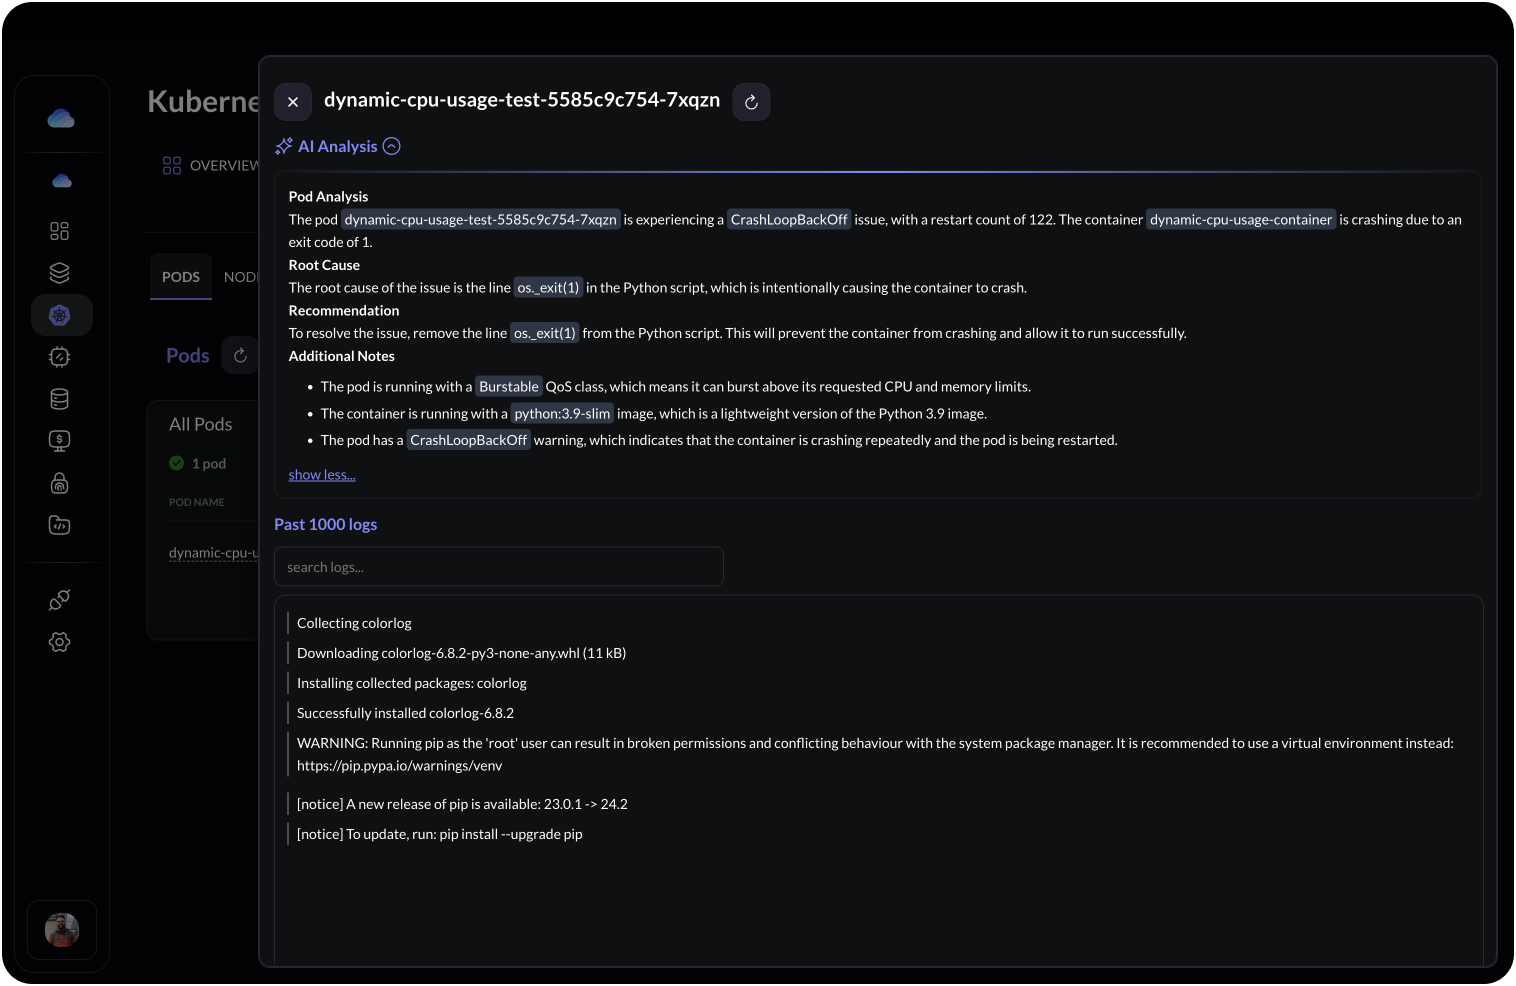The width and height of the screenshot is (1516, 986).
Task: Open the Overview grid icon in sidebar
Action: pyautogui.click(x=60, y=230)
